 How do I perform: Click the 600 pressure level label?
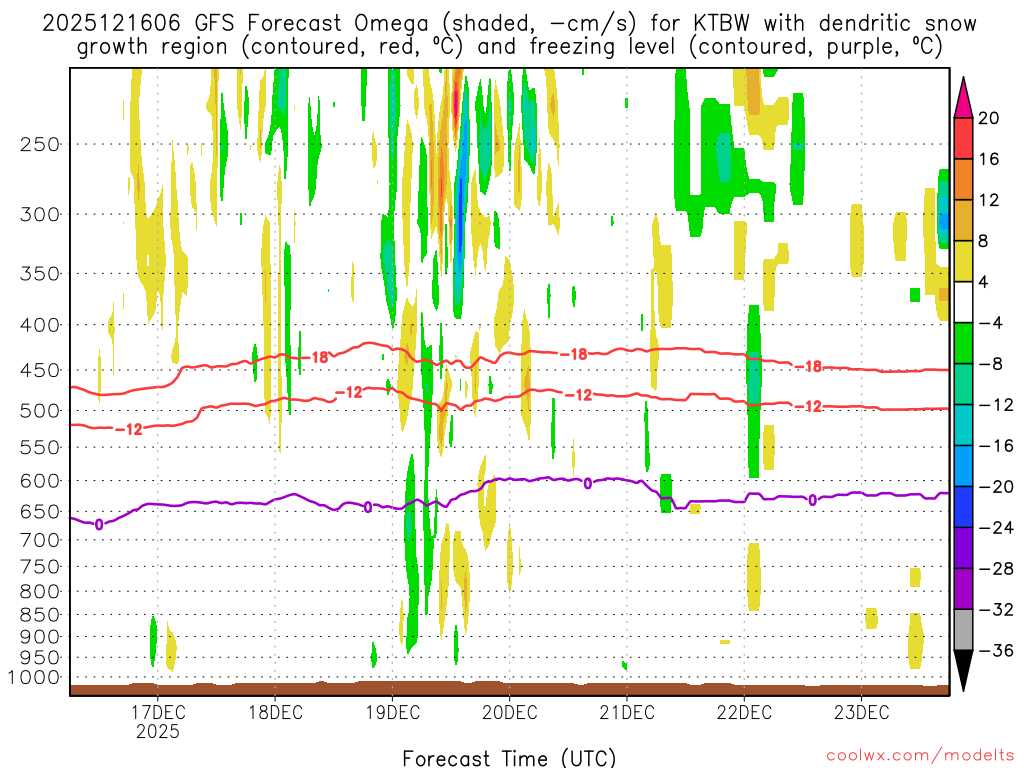(40, 481)
